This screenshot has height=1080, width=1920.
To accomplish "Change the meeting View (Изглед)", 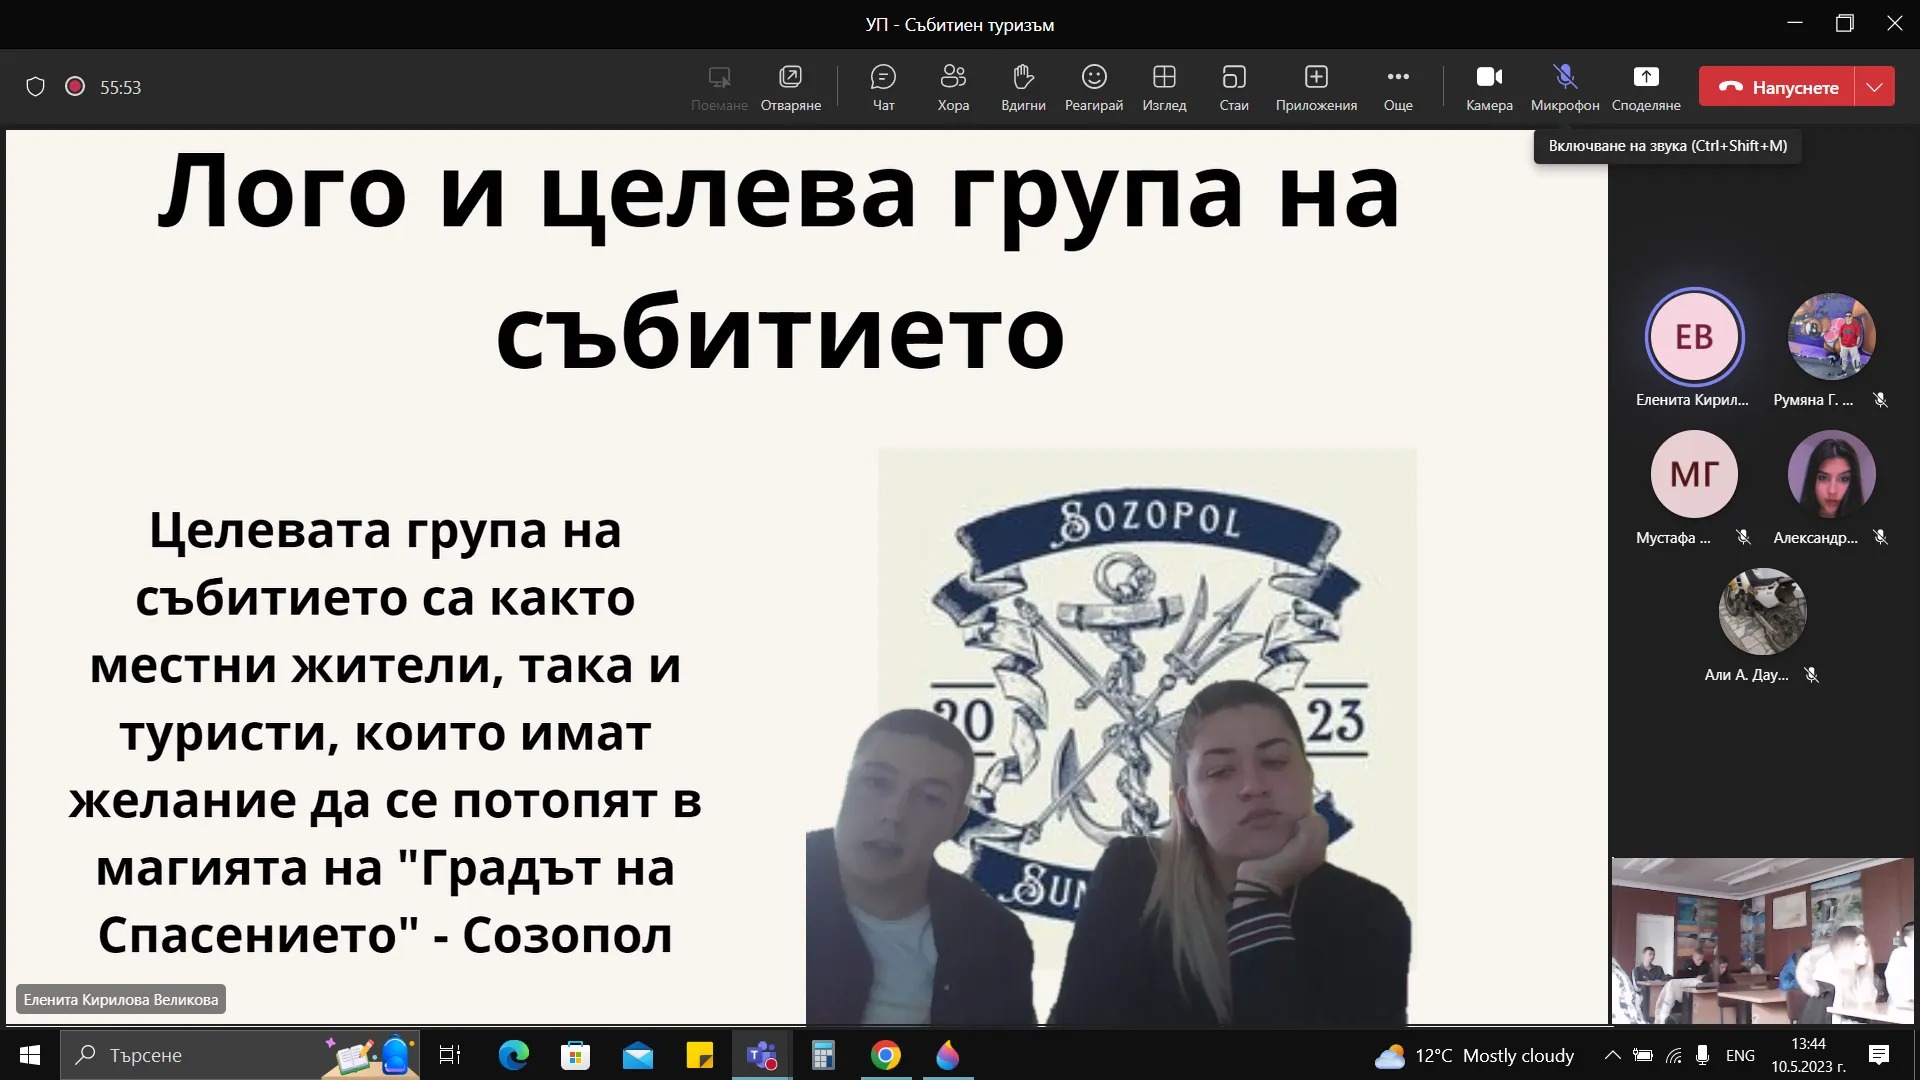I will 1164,88.
